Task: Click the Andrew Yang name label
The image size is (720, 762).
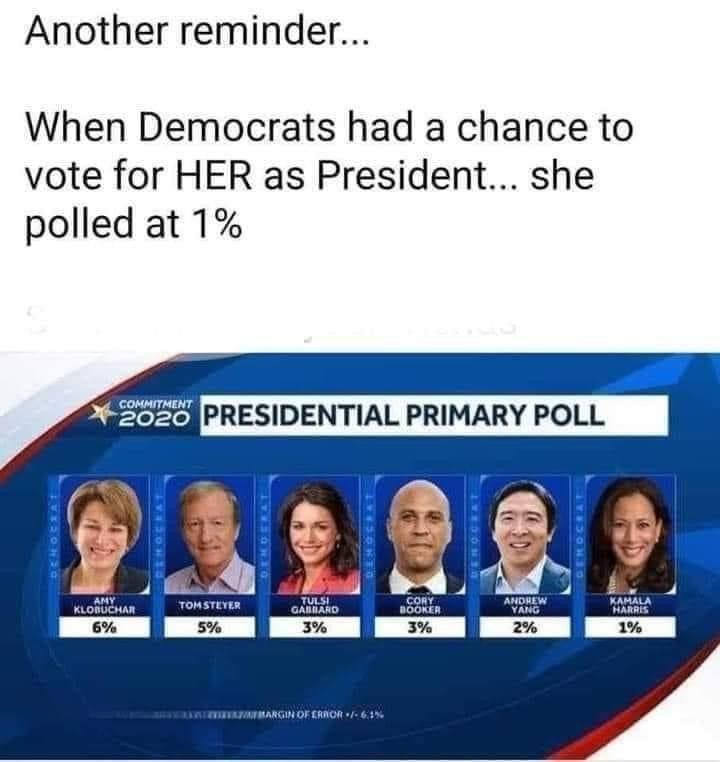Action: 524,603
